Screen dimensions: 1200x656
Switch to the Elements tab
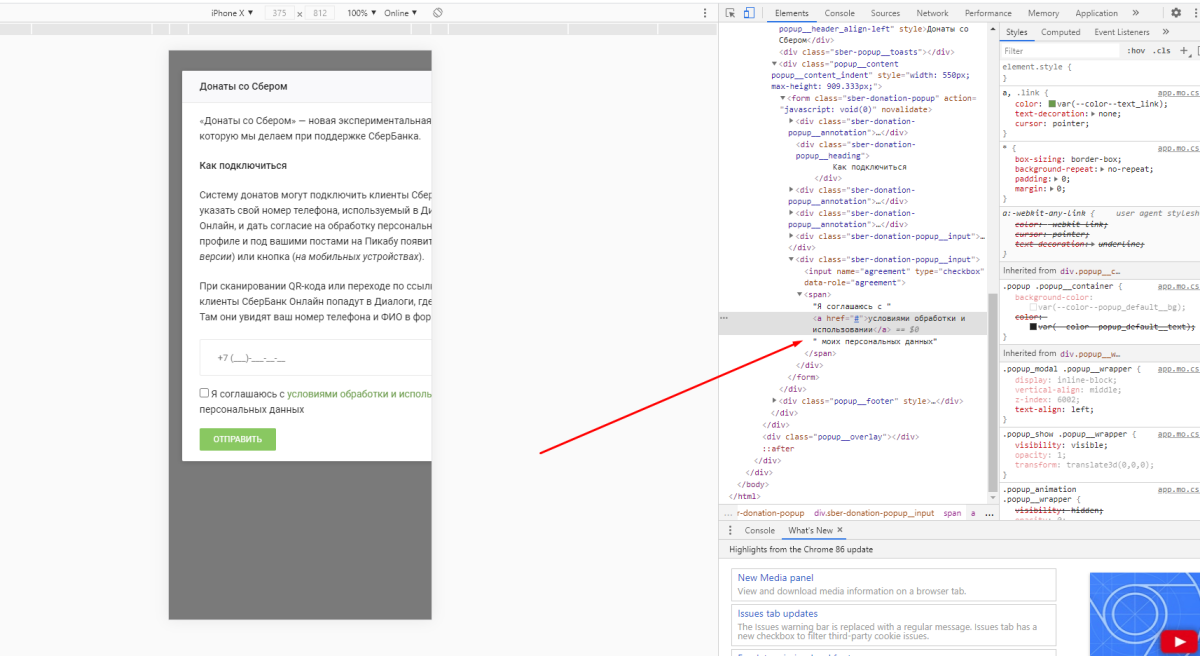click(x=791, y=13)
